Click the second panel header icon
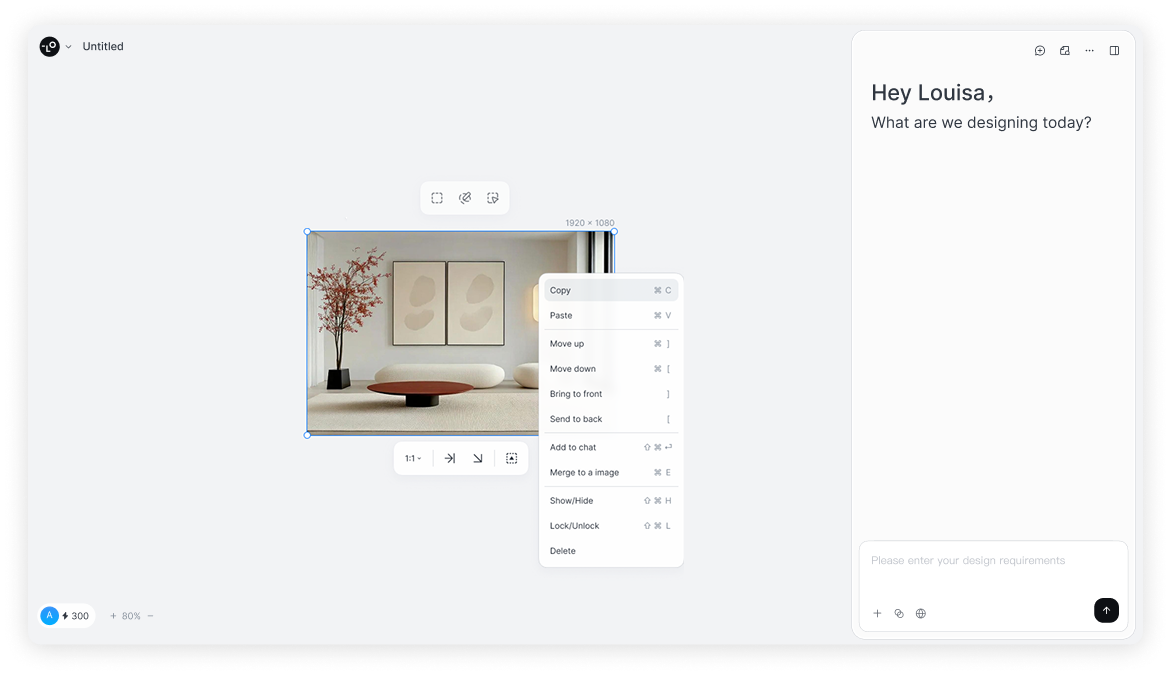 coord(1065,51)
